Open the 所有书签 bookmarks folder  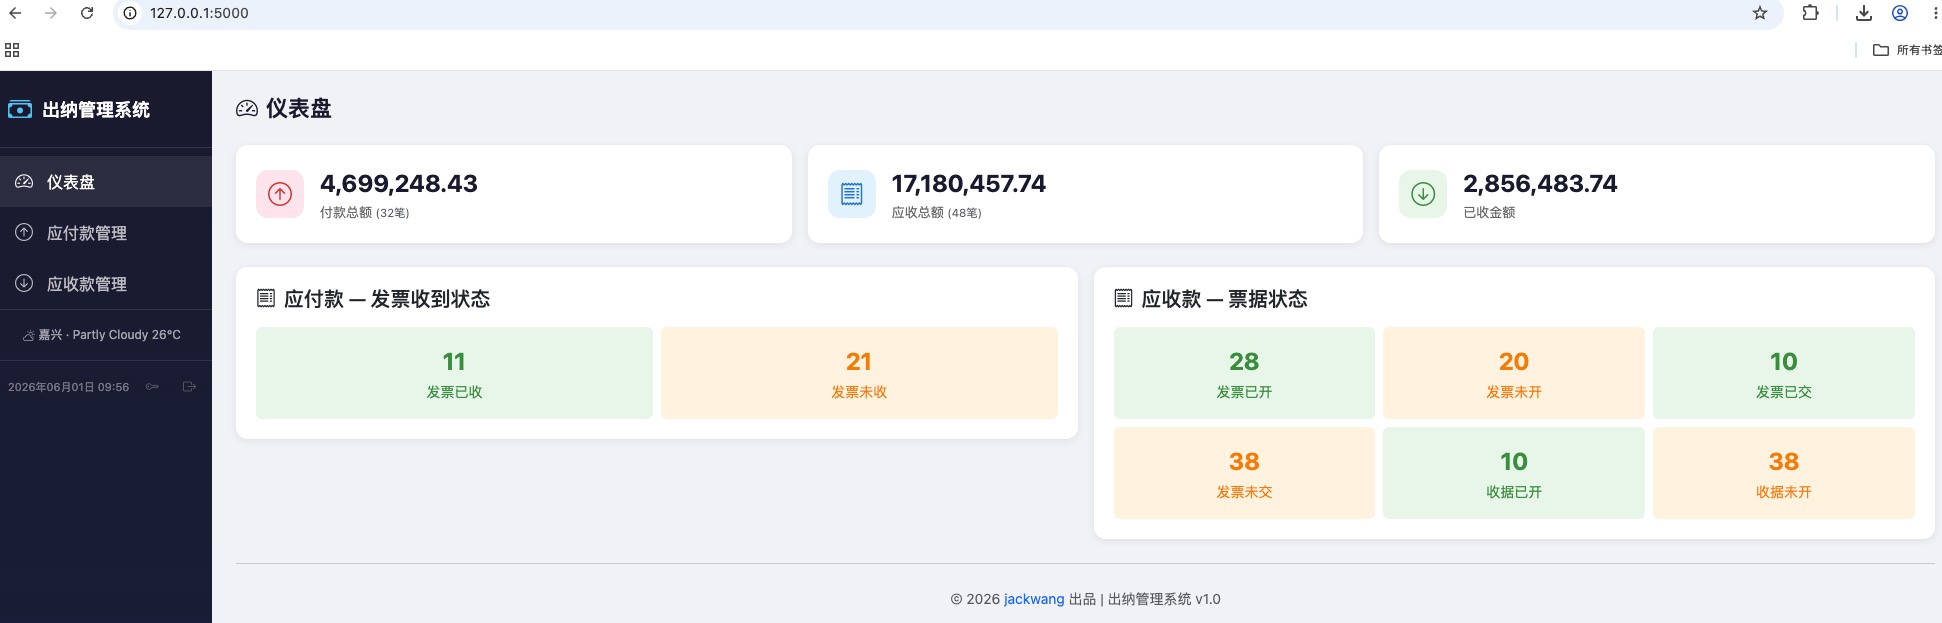pyautogui.click(x=1906, y=50)
